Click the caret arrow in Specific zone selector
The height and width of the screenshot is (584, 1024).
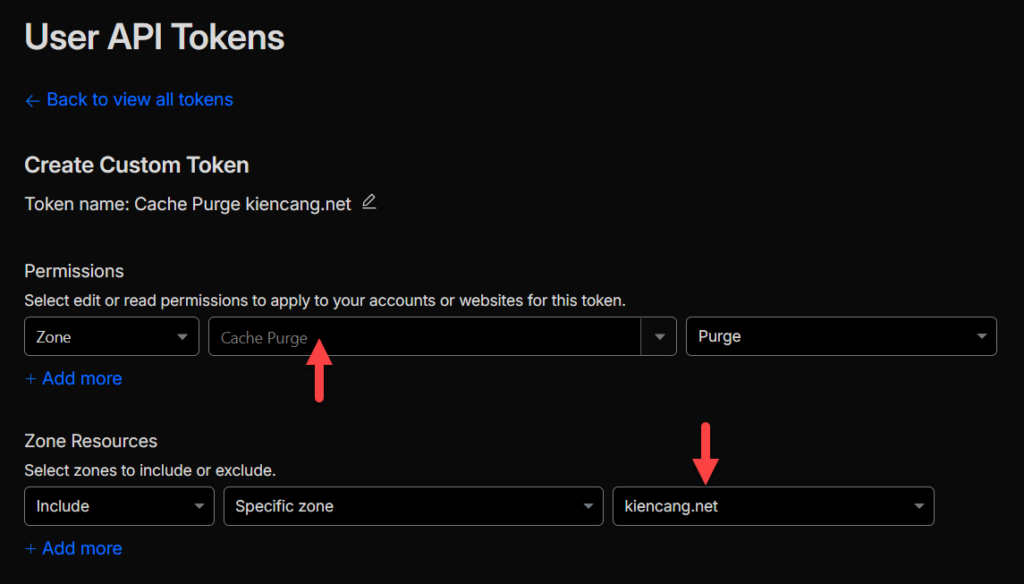click(x=588, y=506)
